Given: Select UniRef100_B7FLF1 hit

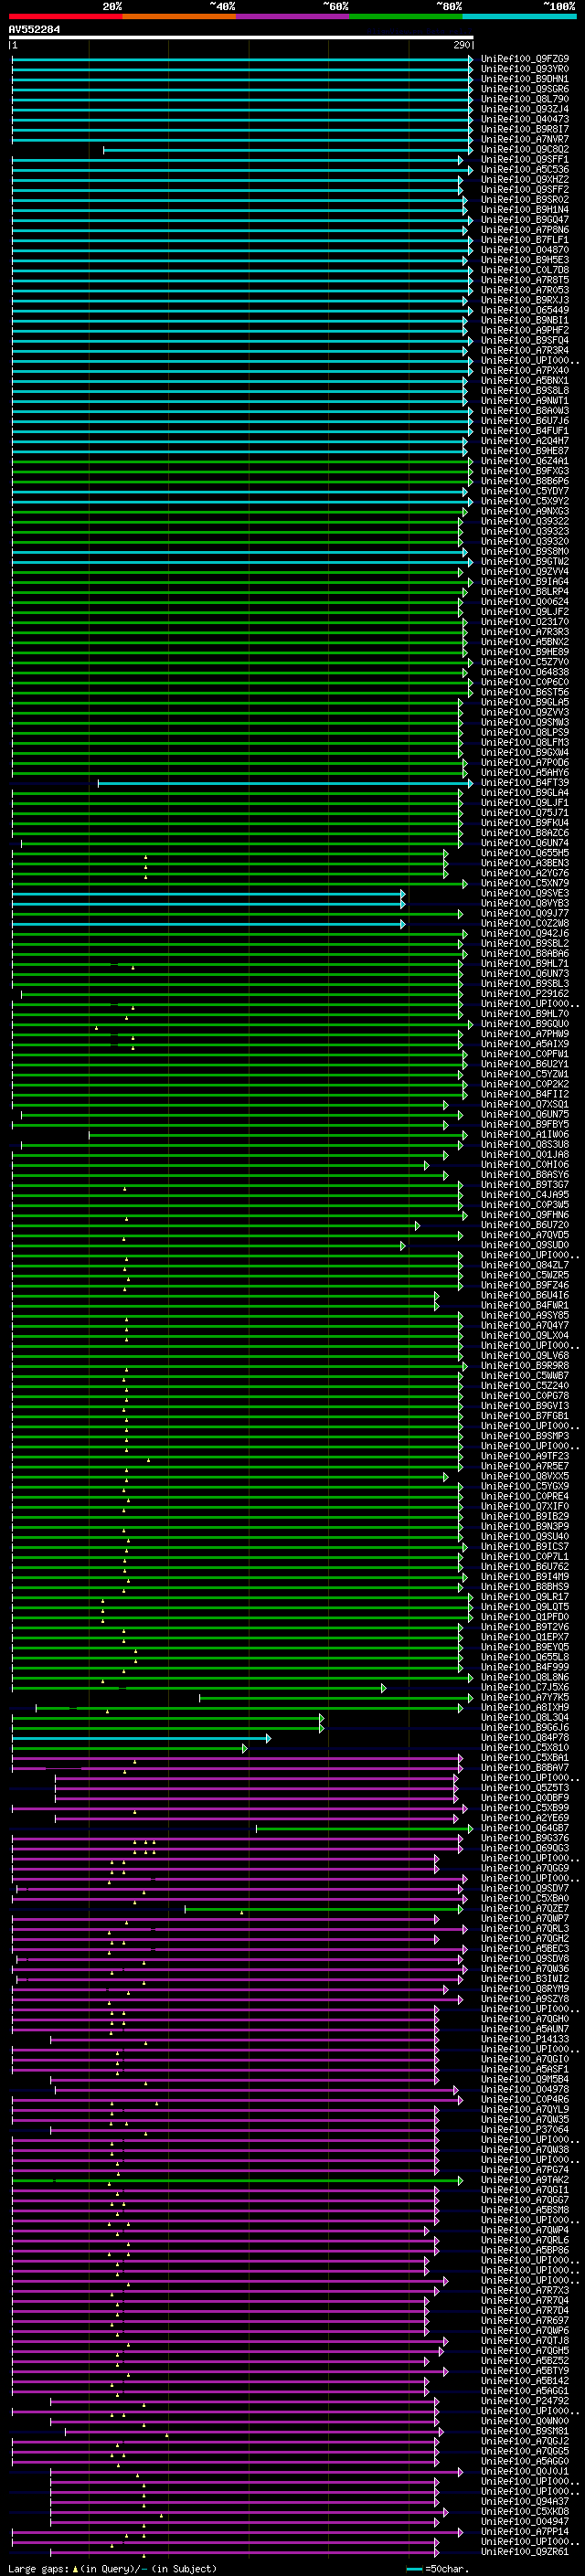Looking at the screenshot, I should point(525,240).
